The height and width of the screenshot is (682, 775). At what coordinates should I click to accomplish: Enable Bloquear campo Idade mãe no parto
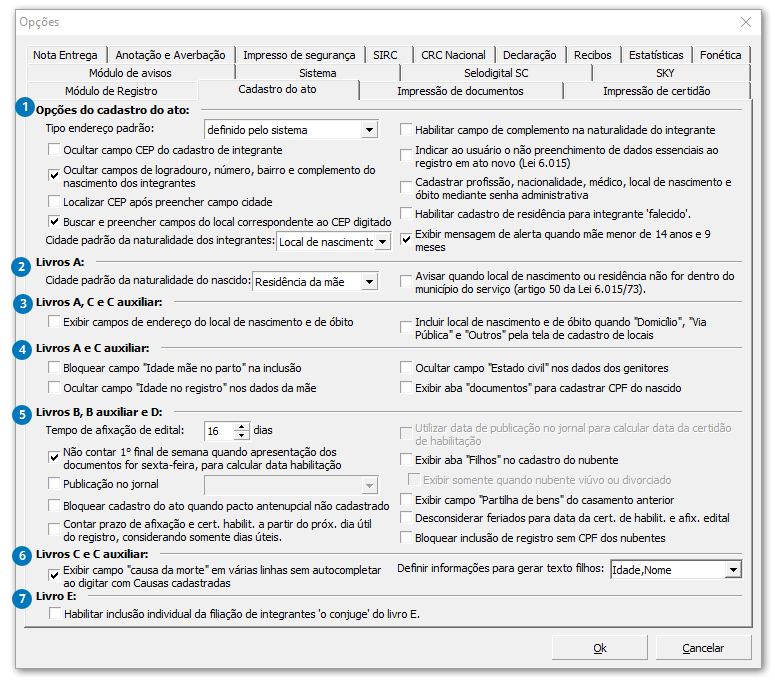tap(54, 368)
